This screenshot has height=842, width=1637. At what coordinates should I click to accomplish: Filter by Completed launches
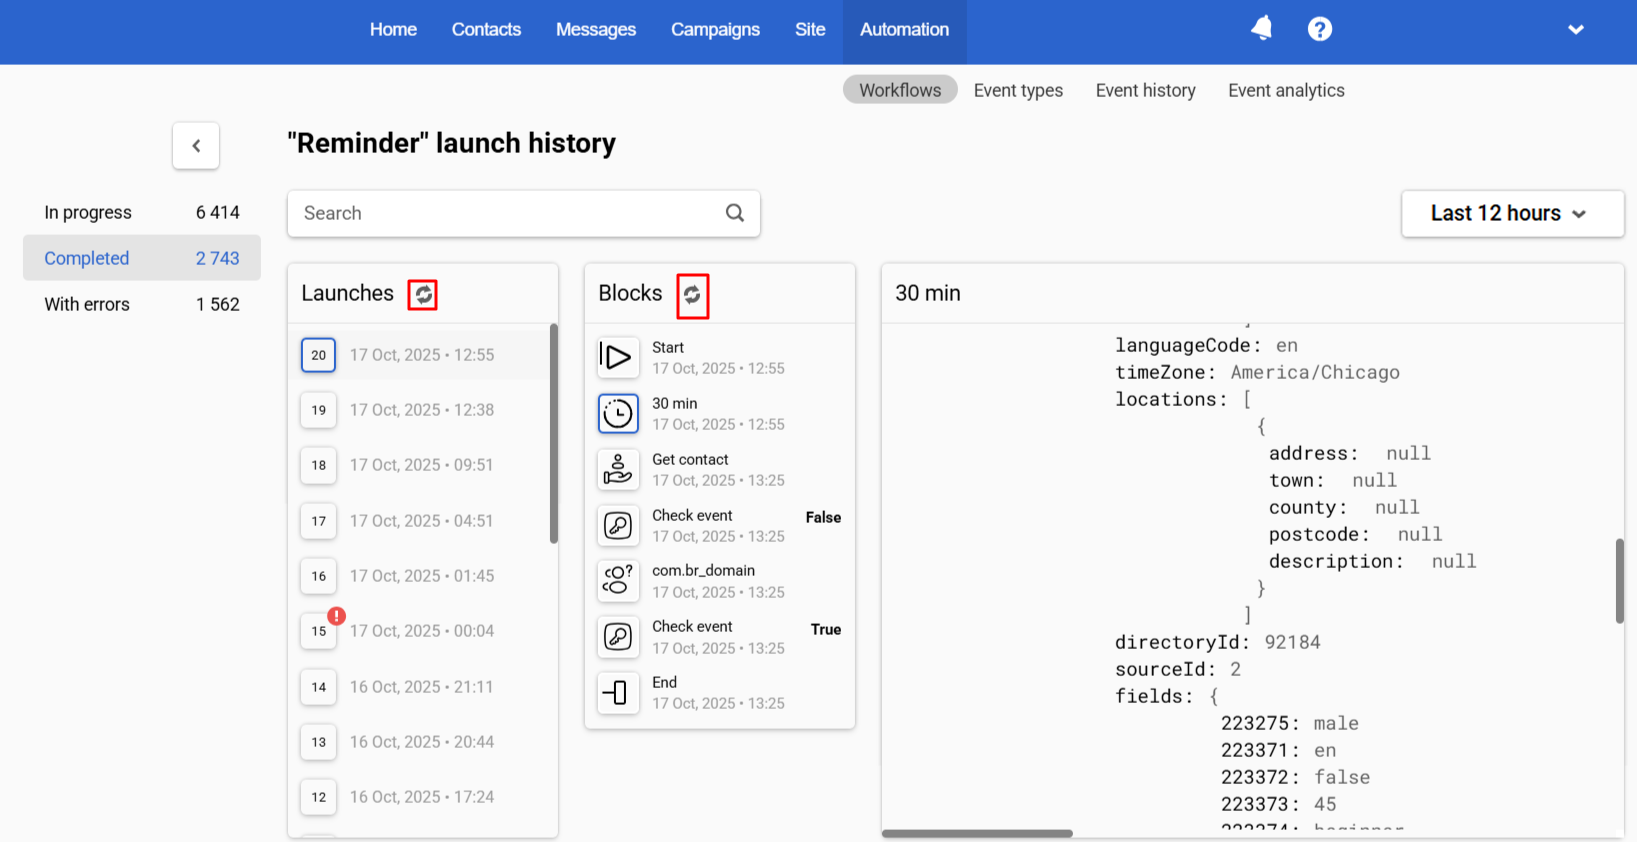click(142, 258)
